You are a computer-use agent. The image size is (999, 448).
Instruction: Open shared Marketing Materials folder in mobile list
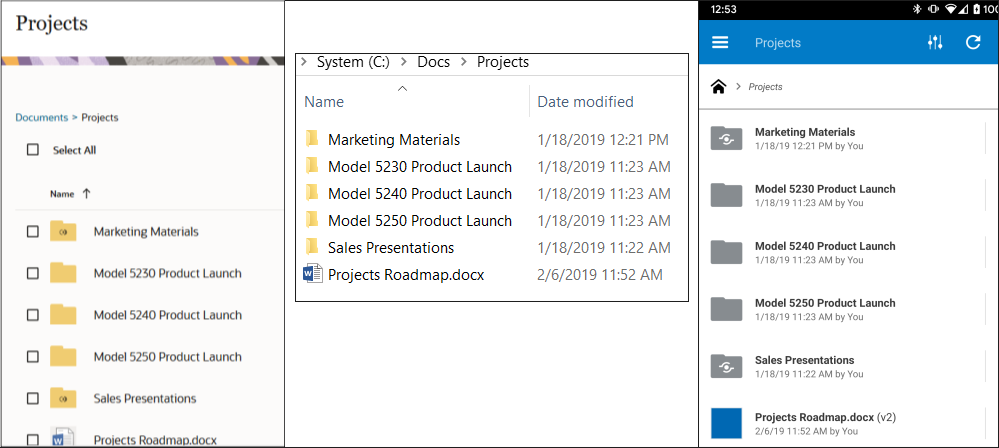coord(727,138)
